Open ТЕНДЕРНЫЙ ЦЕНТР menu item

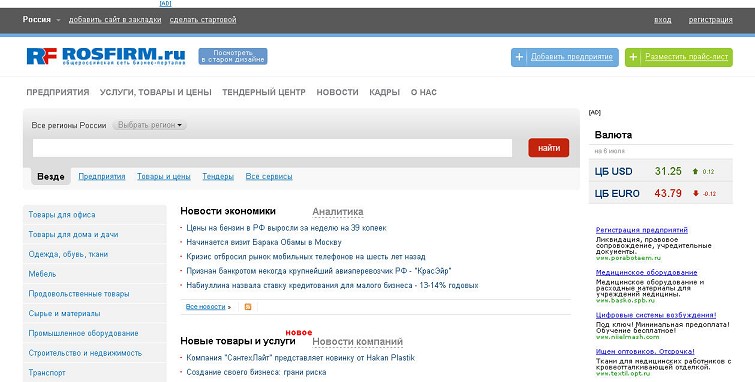pyautogui.click(x=264, y=92)
